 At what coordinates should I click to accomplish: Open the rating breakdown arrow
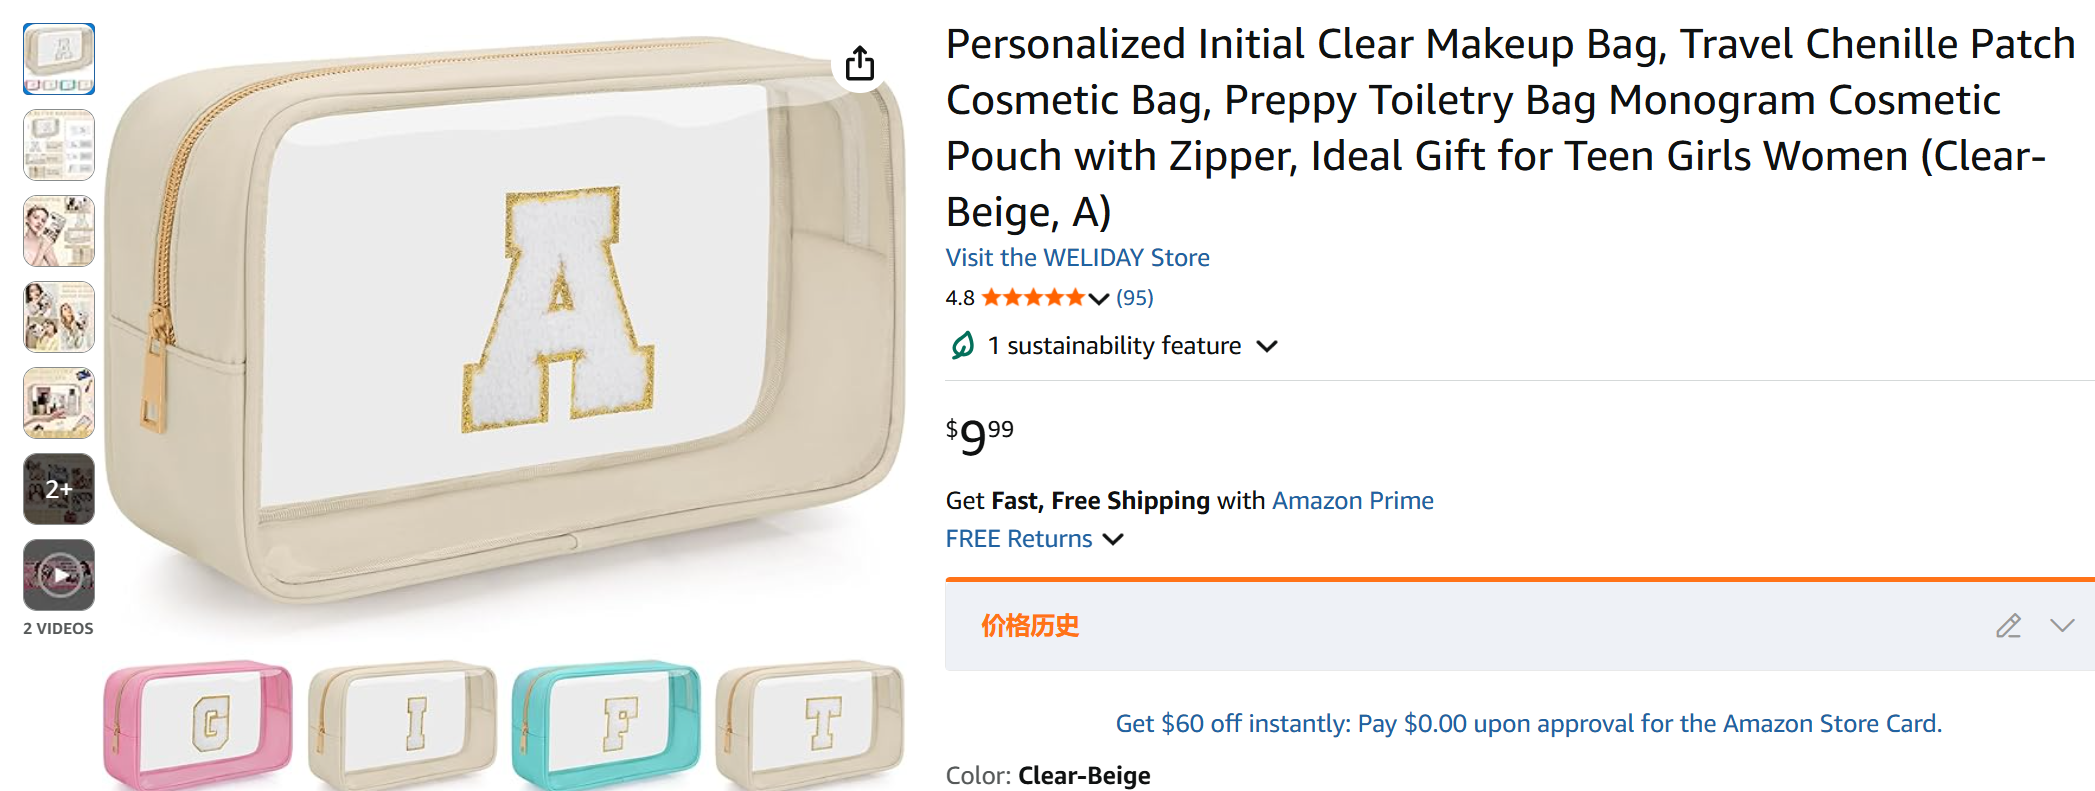click(x=1099, y=298)
